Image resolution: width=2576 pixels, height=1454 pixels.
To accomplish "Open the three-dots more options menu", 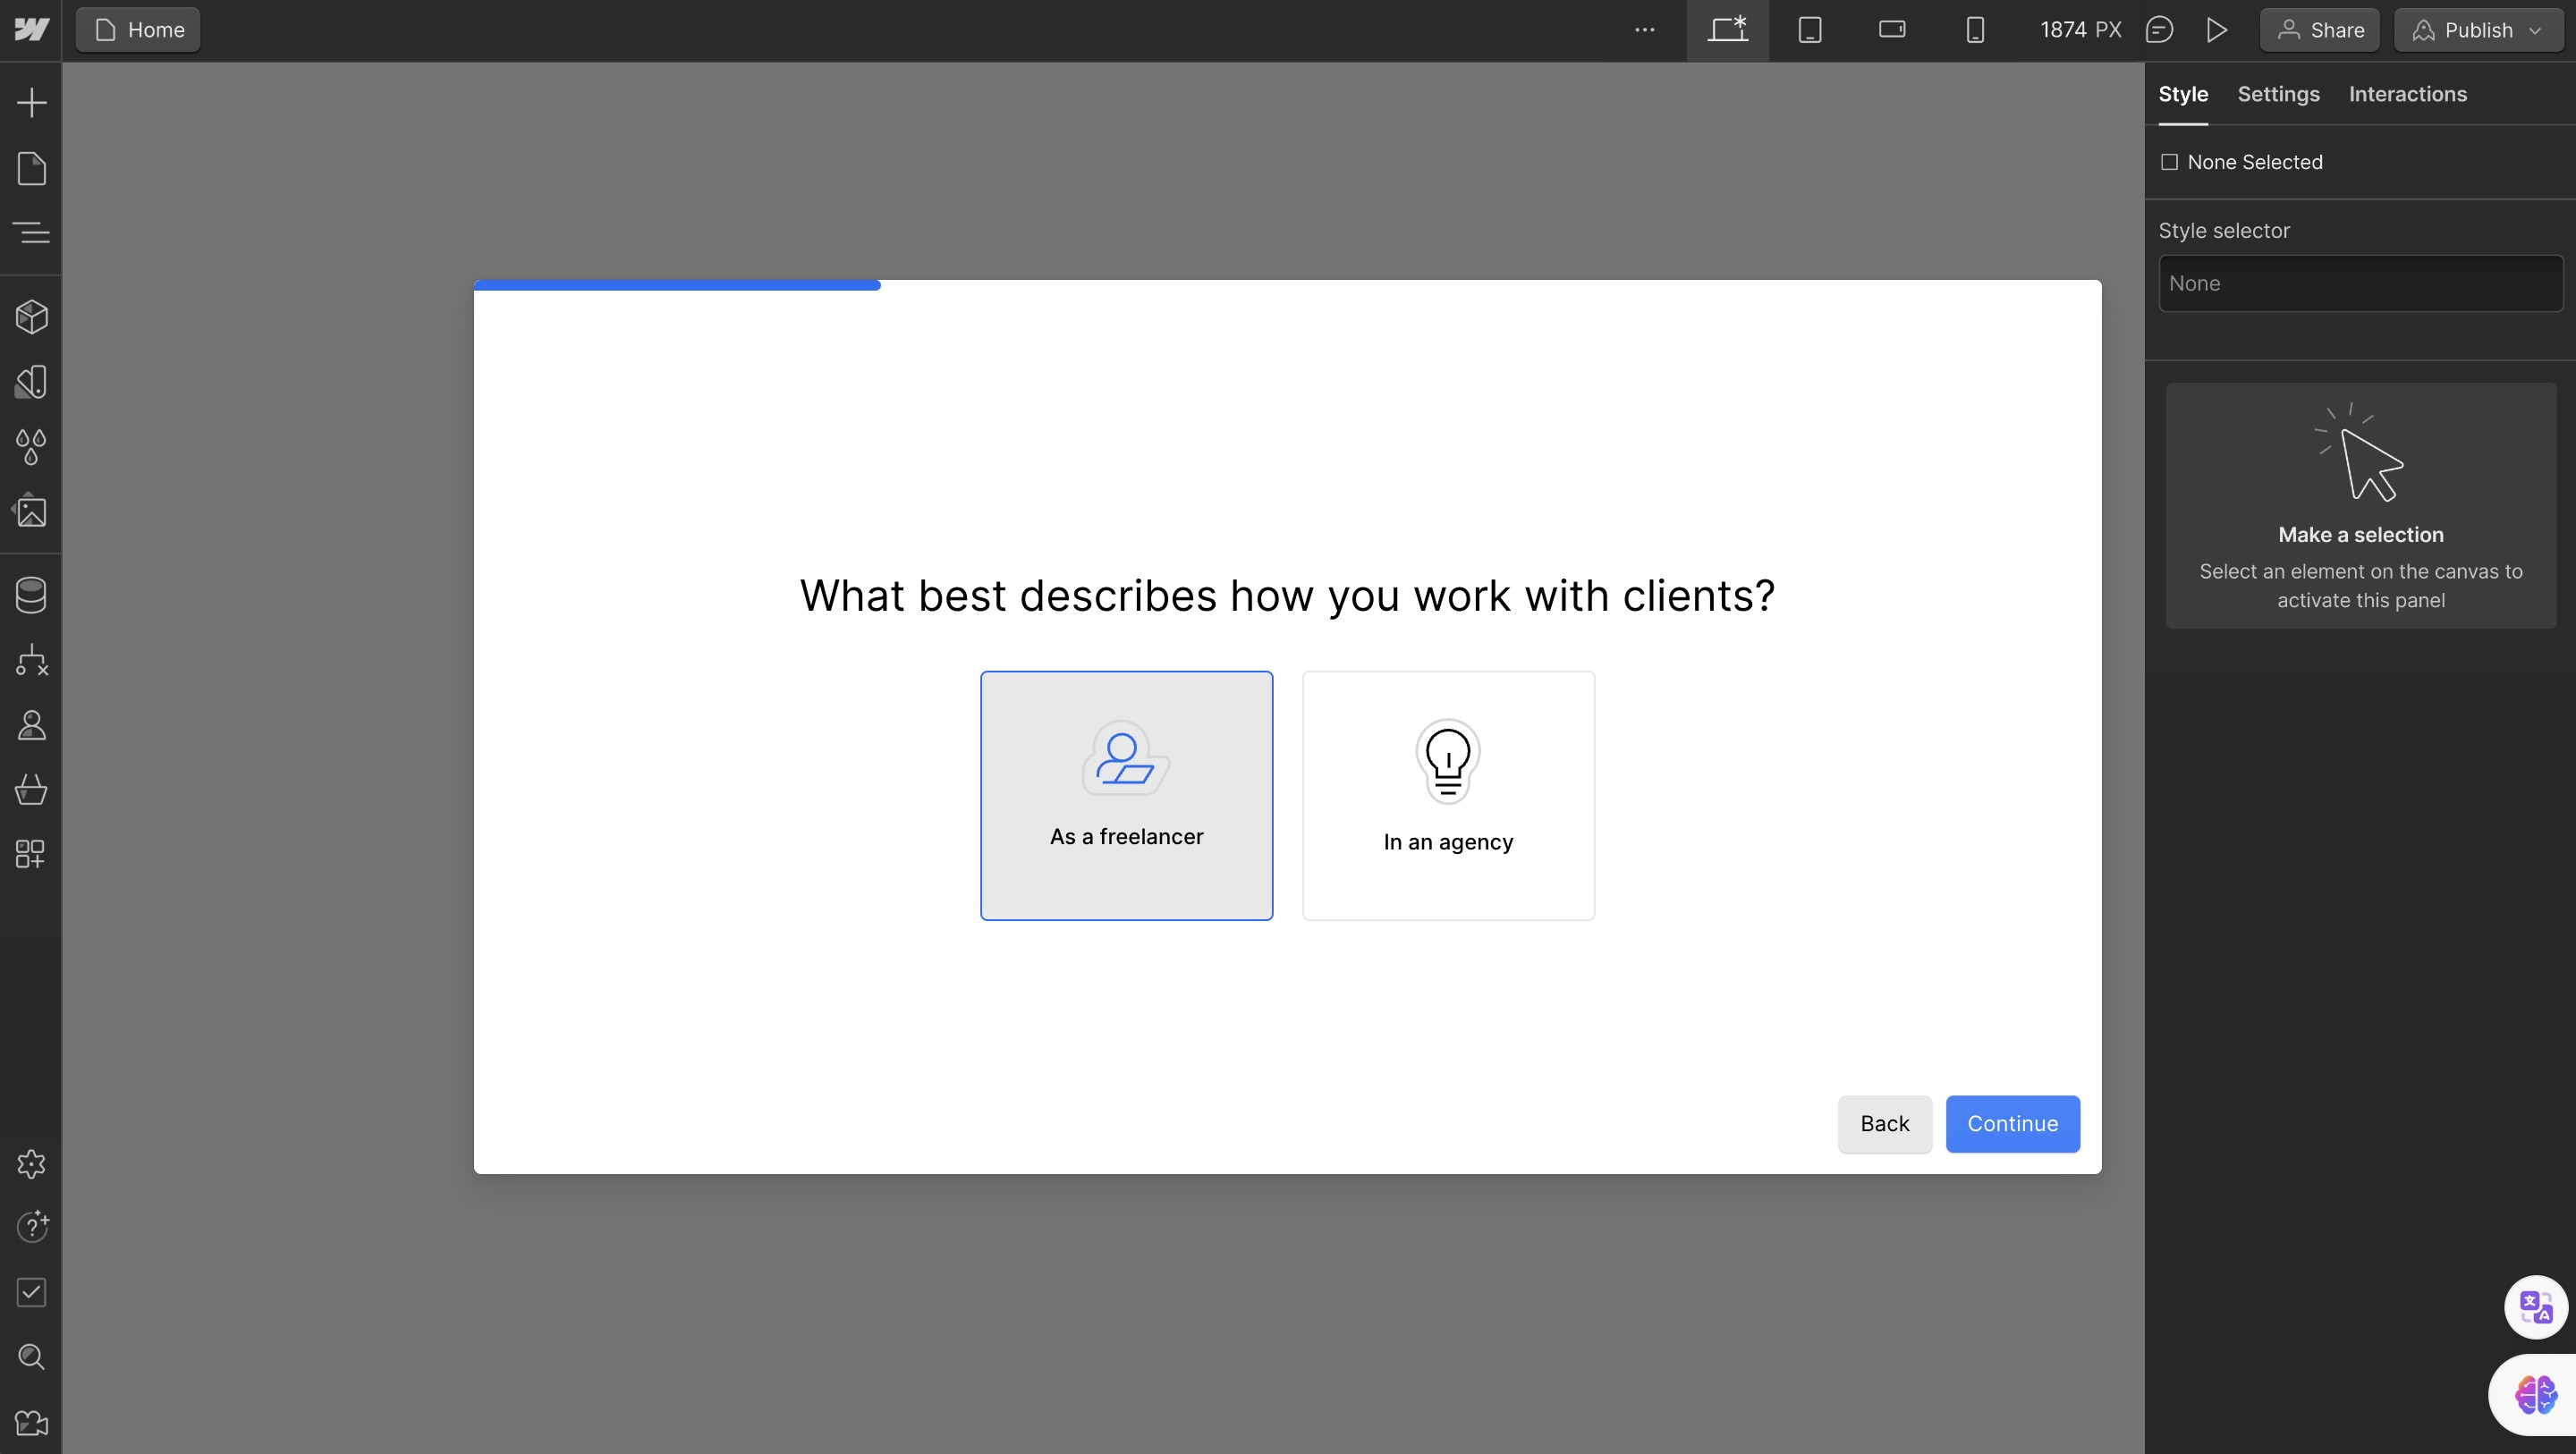I will coord(1644,30).
